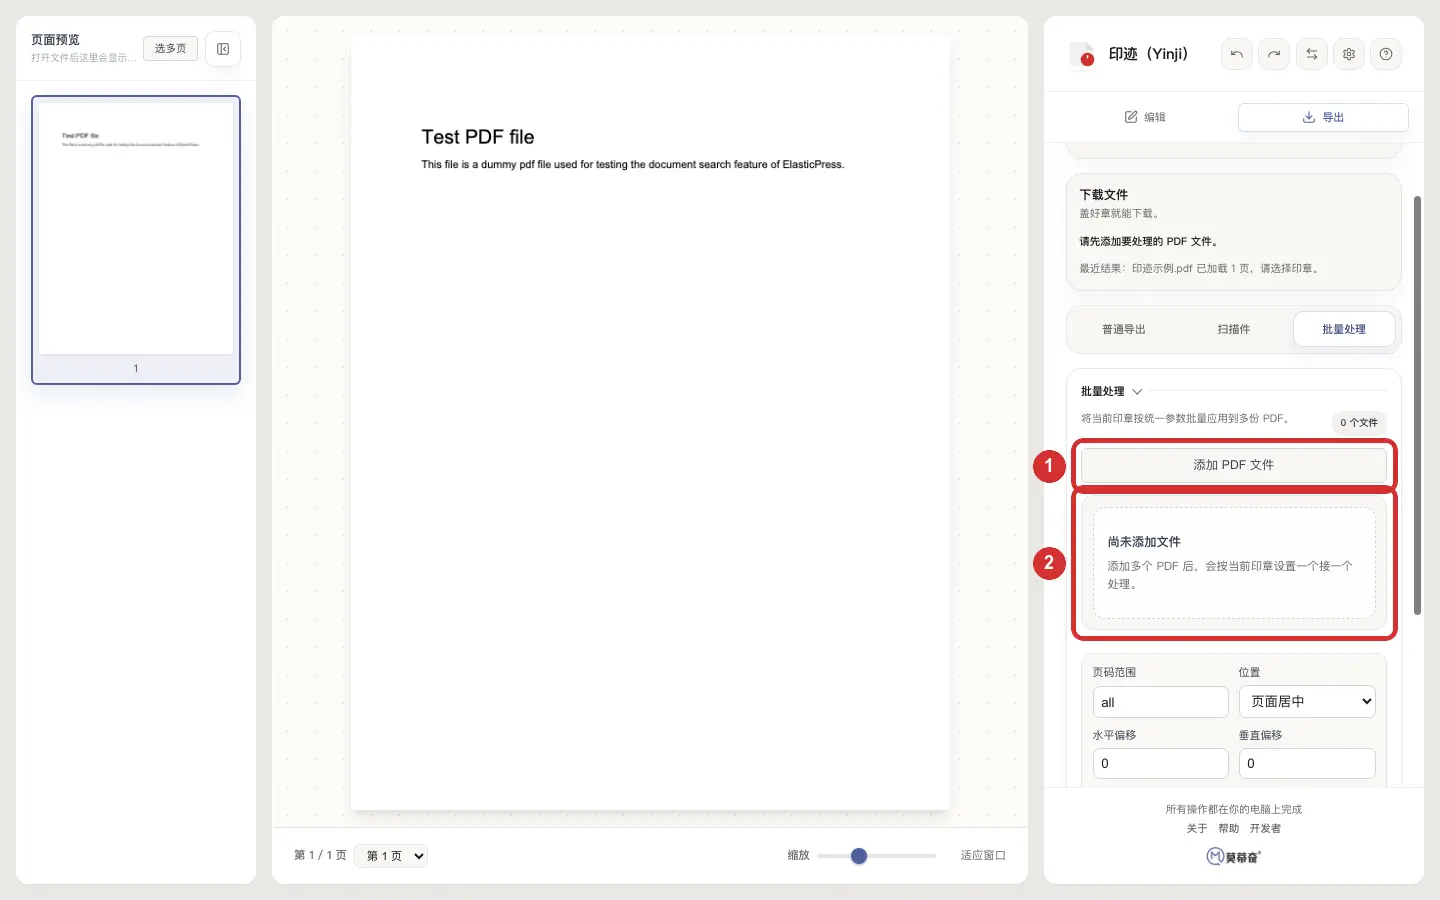Focus the 页码范围 input field

[x=1161, y=702]
